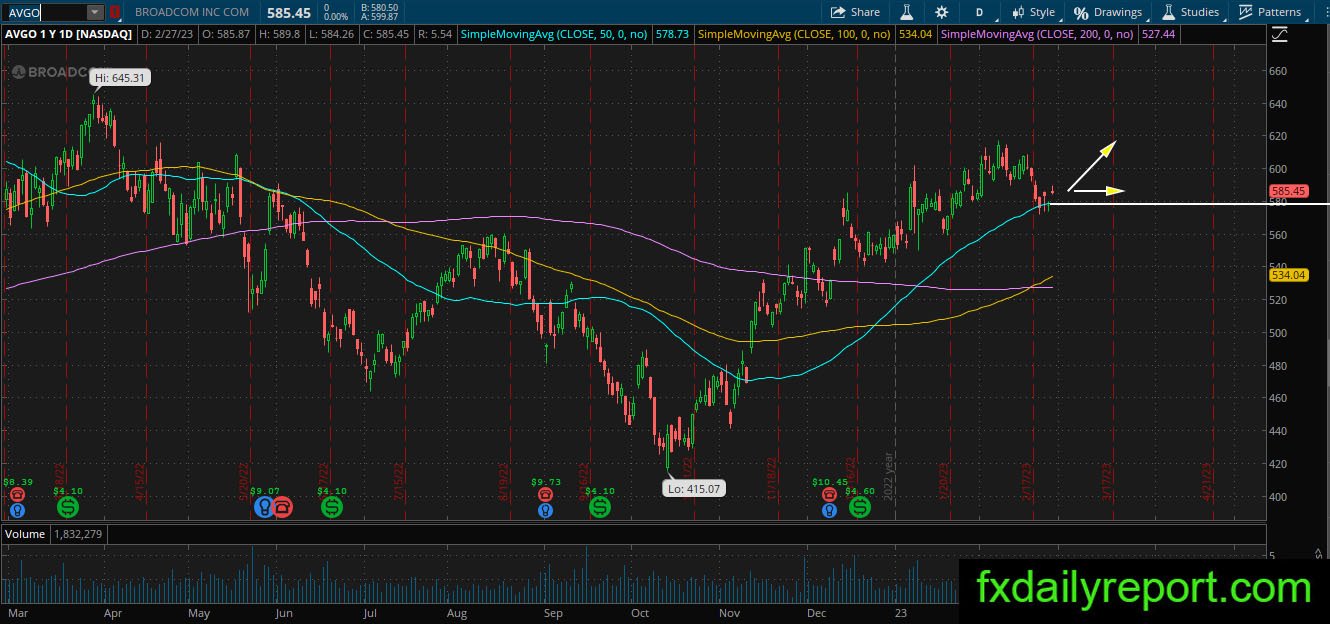Click the Lo: 415.07 price bubble
Screen dimensions: 1330x624
(x=692, y=489)
